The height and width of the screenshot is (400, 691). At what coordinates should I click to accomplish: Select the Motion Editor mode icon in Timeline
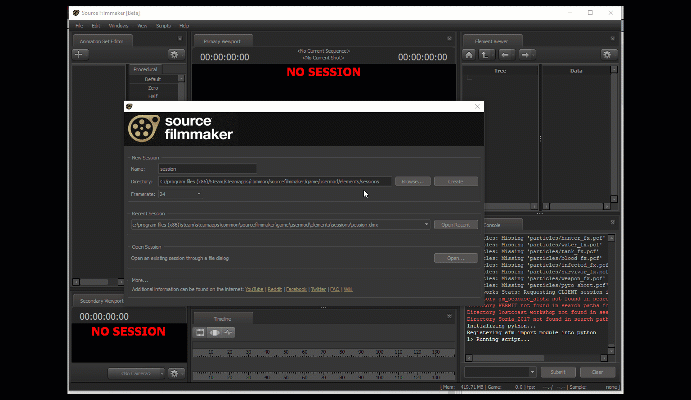215,333
